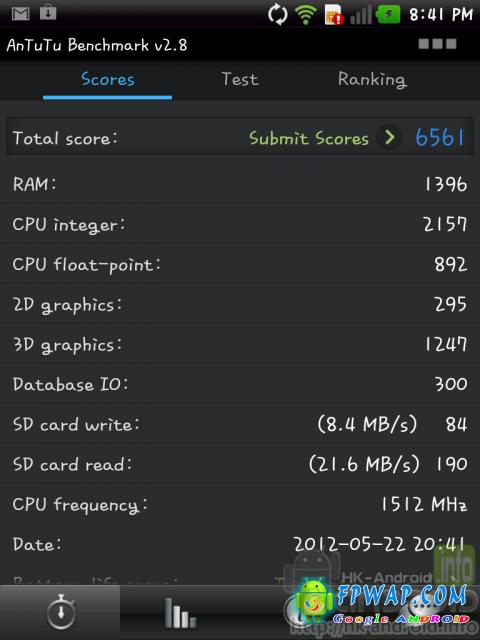Click the arrow next to Submit Scores
480x640 pixels.
[389, 138]
